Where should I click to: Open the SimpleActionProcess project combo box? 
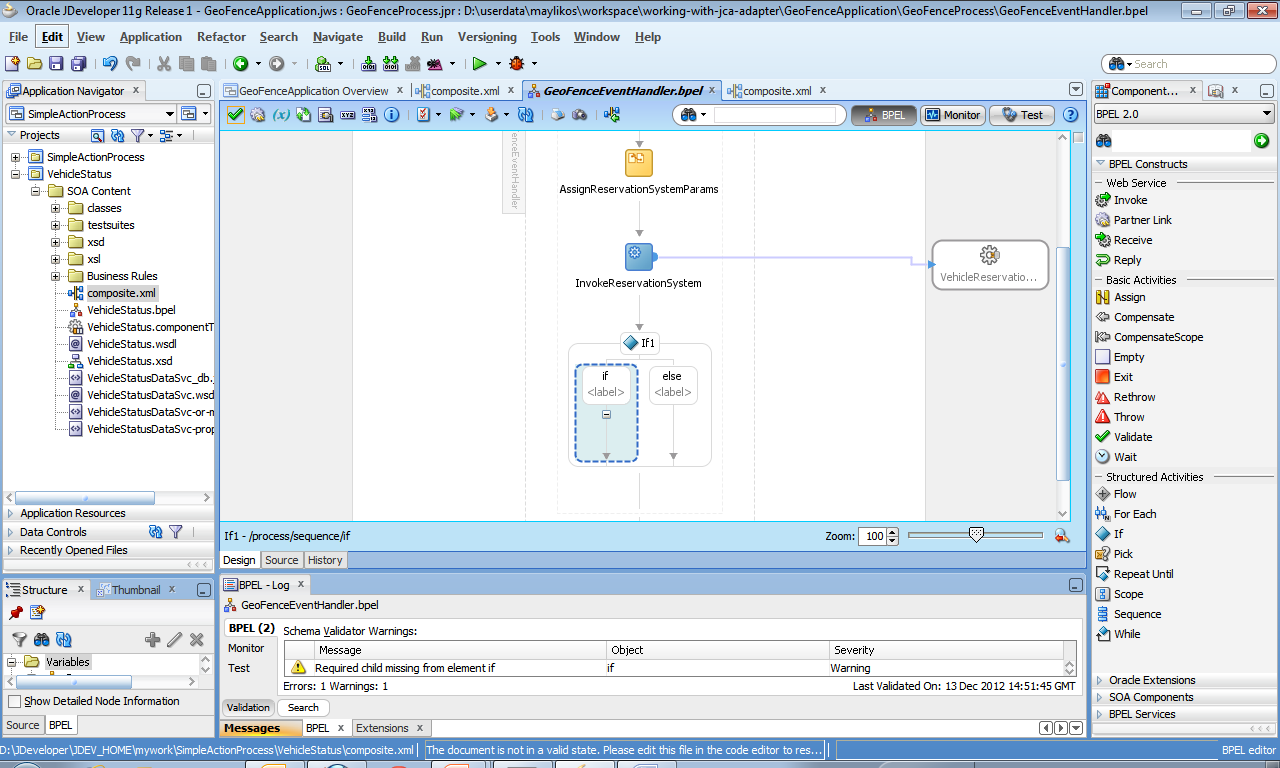tap(91, 114)
